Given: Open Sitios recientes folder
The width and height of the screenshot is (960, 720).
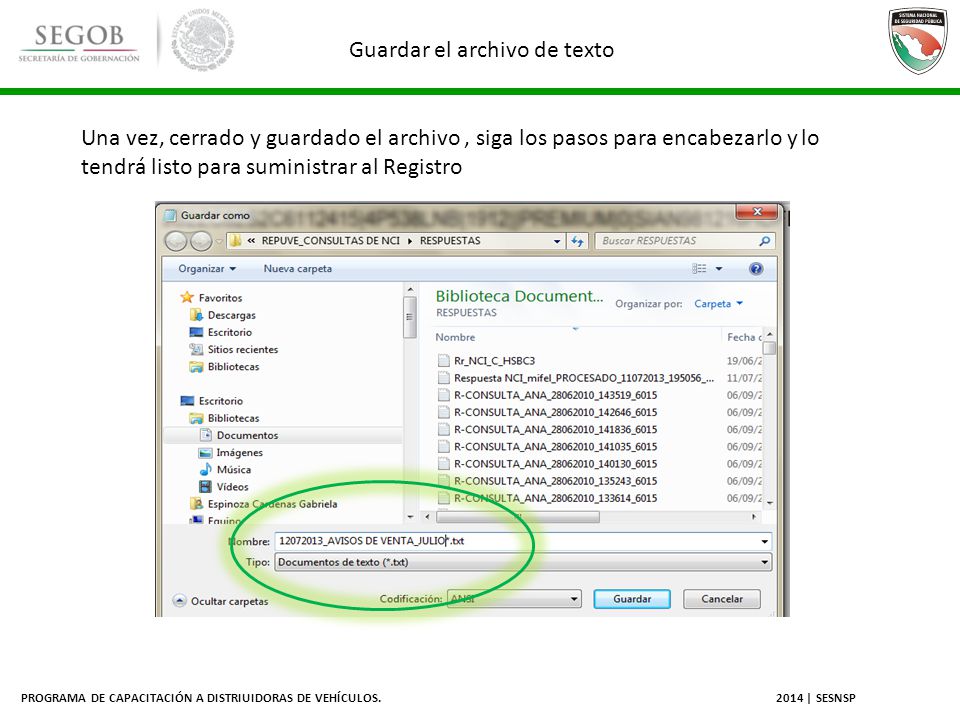Looking at the screenshot, I should [234, 349].
